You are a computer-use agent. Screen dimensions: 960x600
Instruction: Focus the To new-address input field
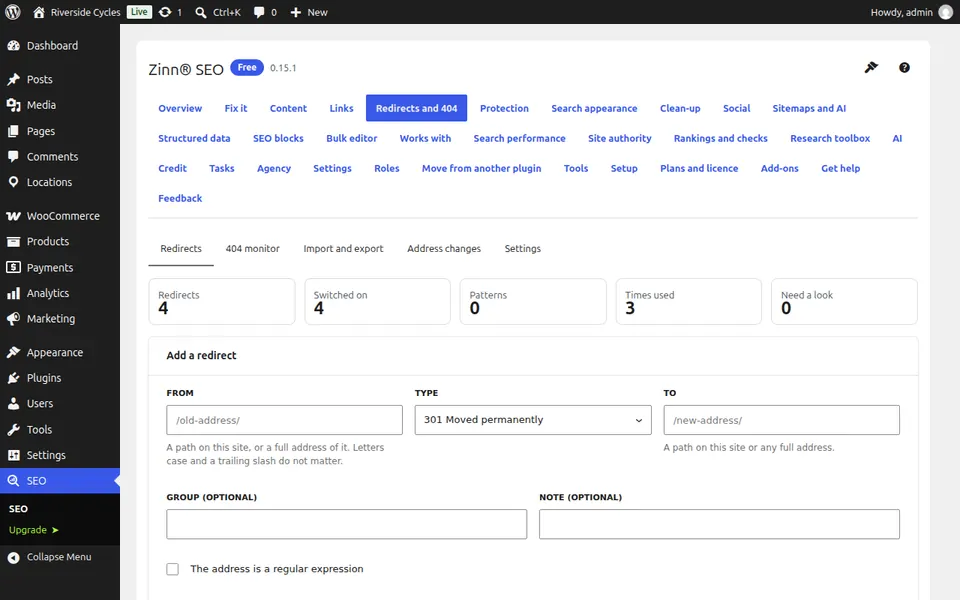(782, 420)
